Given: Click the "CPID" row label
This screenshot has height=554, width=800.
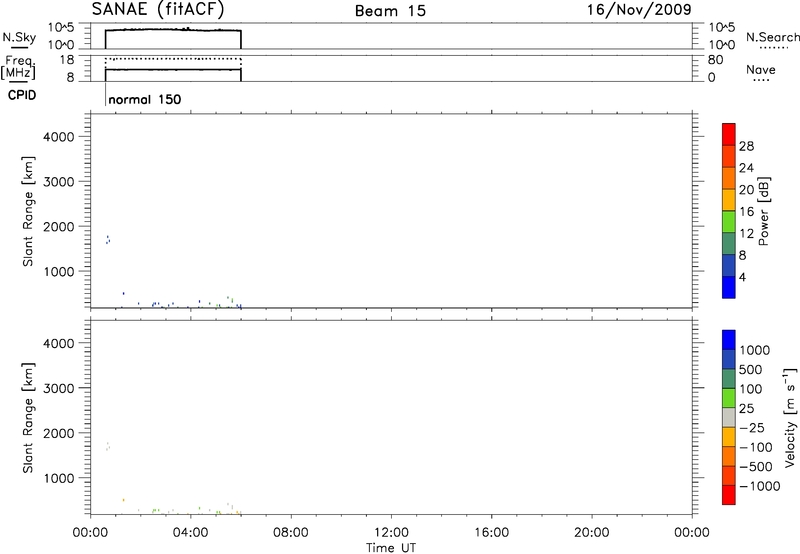Looking at the screenshot, I should pos(22,95).
